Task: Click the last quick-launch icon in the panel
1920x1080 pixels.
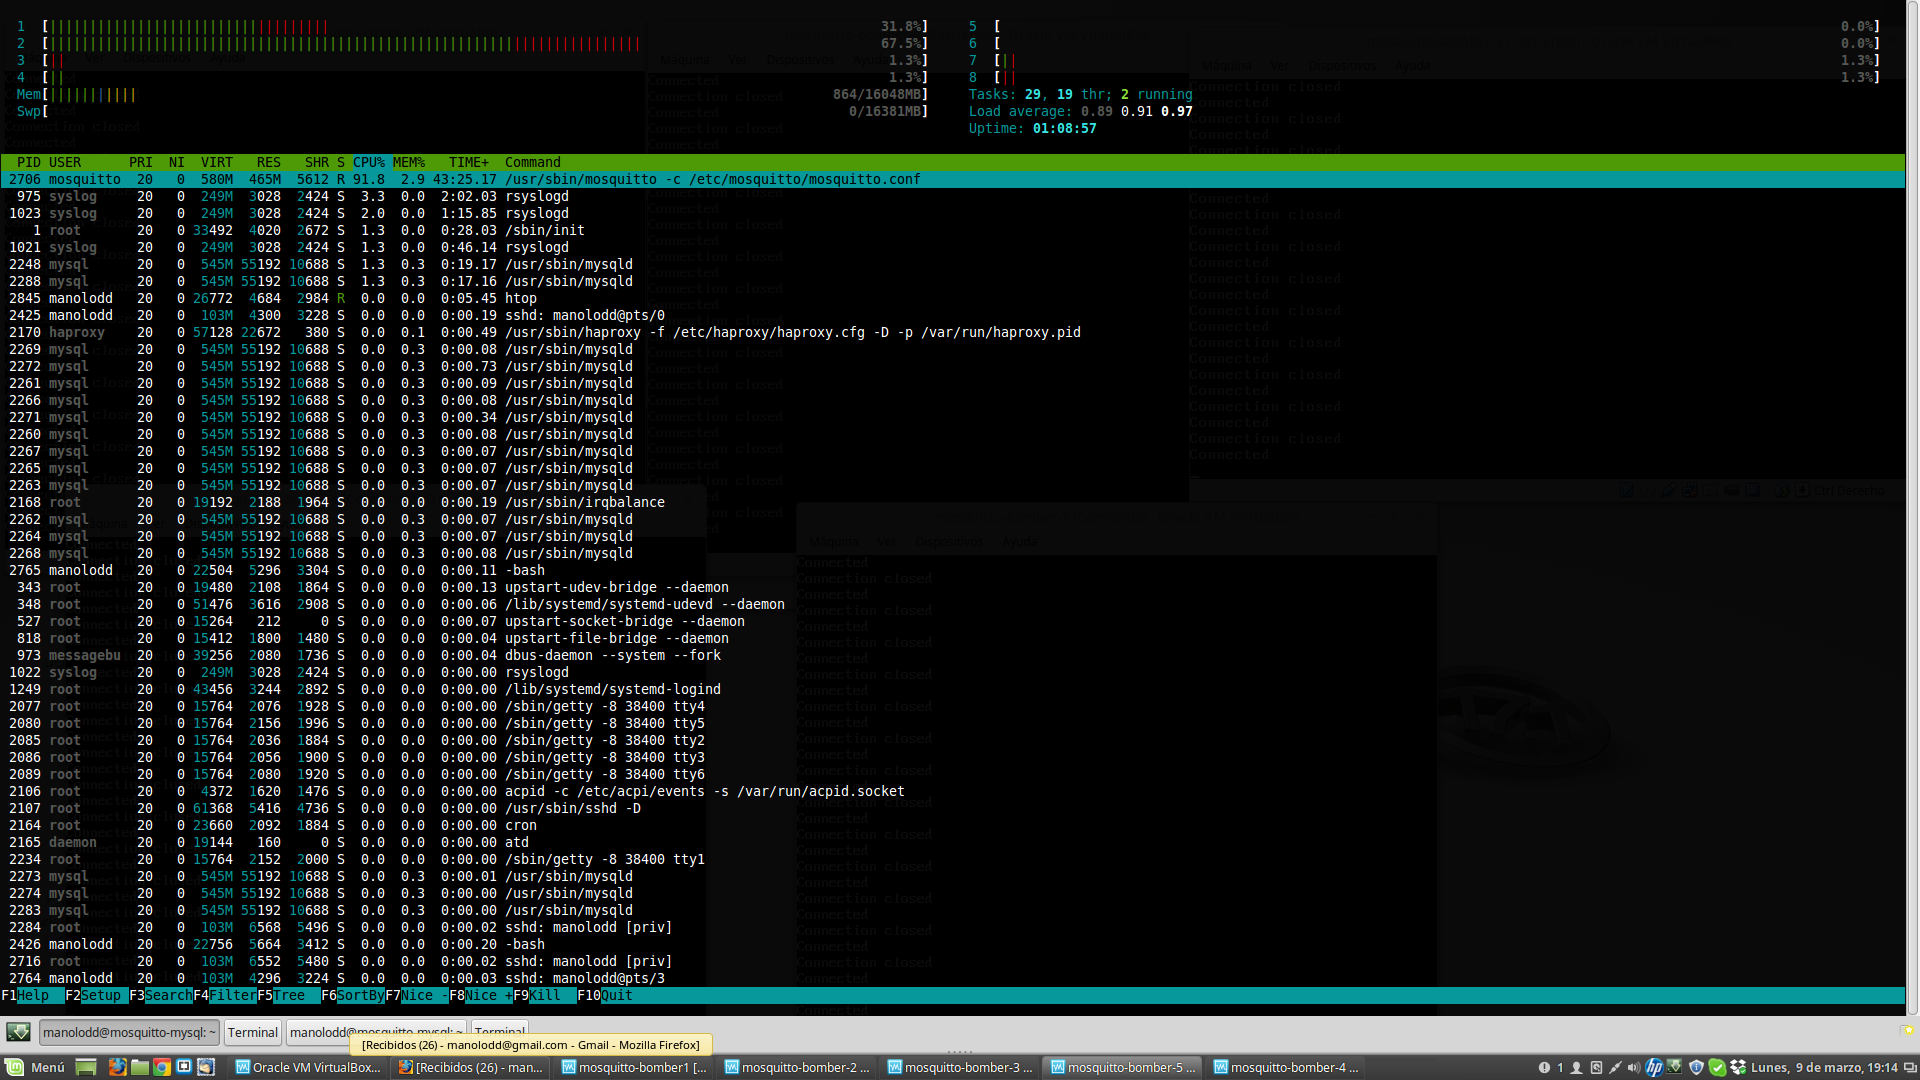Action: tap(206, 1067)
